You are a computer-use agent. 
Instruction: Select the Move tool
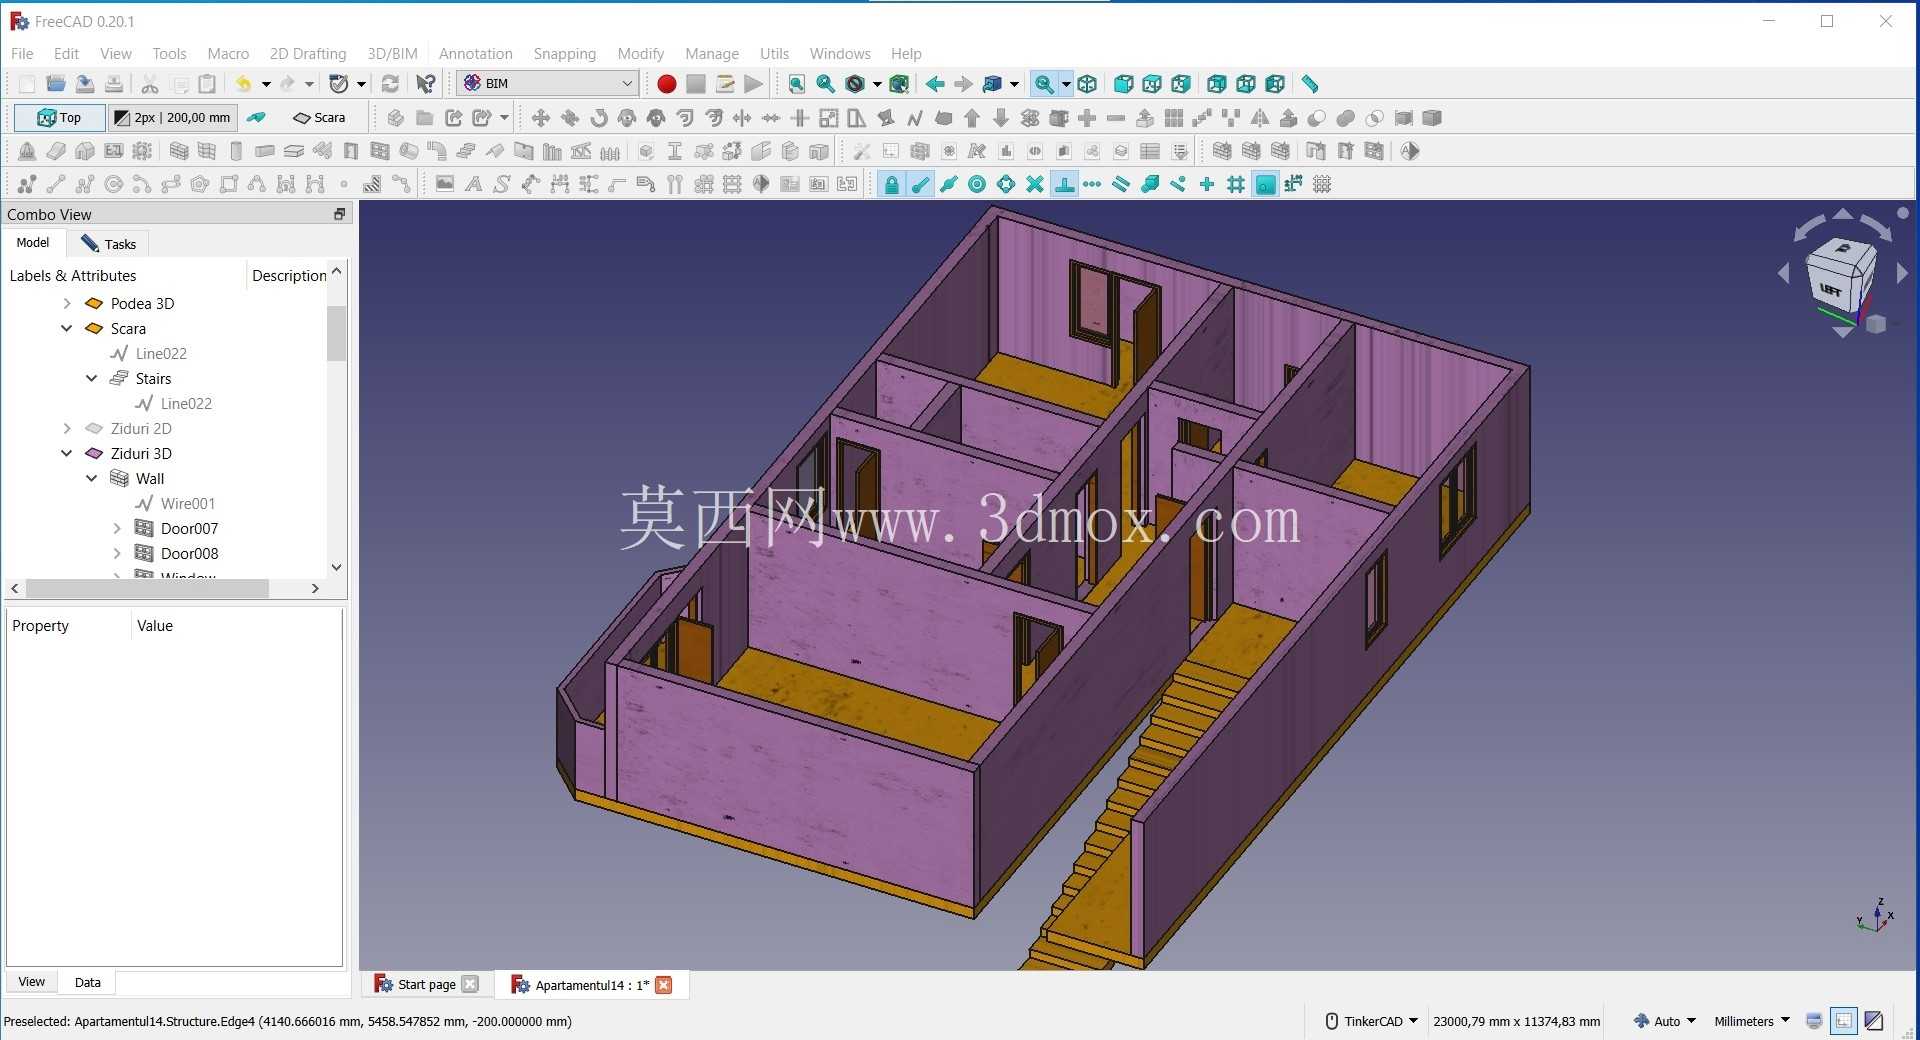click(x=540, y=118)
